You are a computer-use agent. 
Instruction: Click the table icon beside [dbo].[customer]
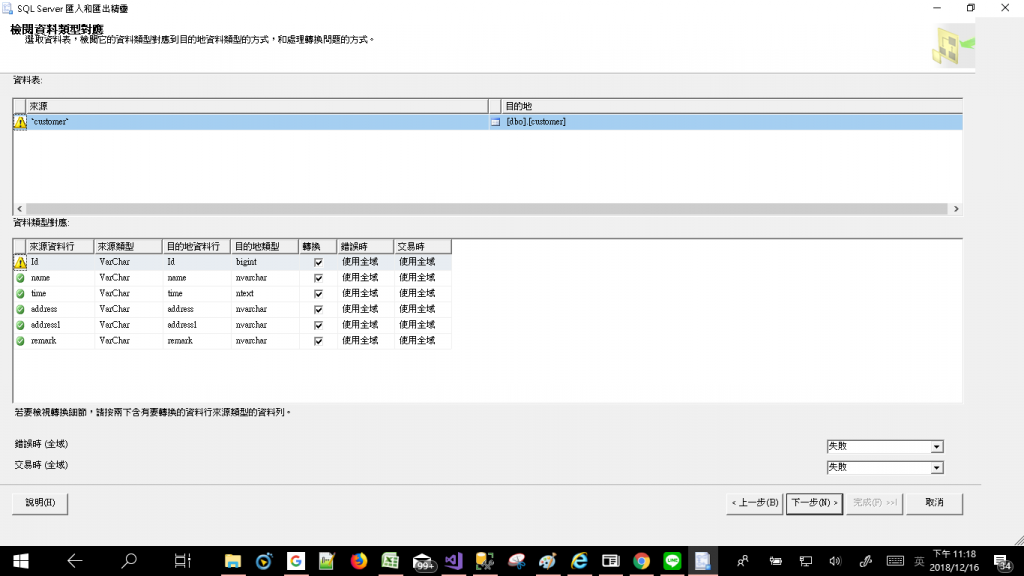[496, 122]
